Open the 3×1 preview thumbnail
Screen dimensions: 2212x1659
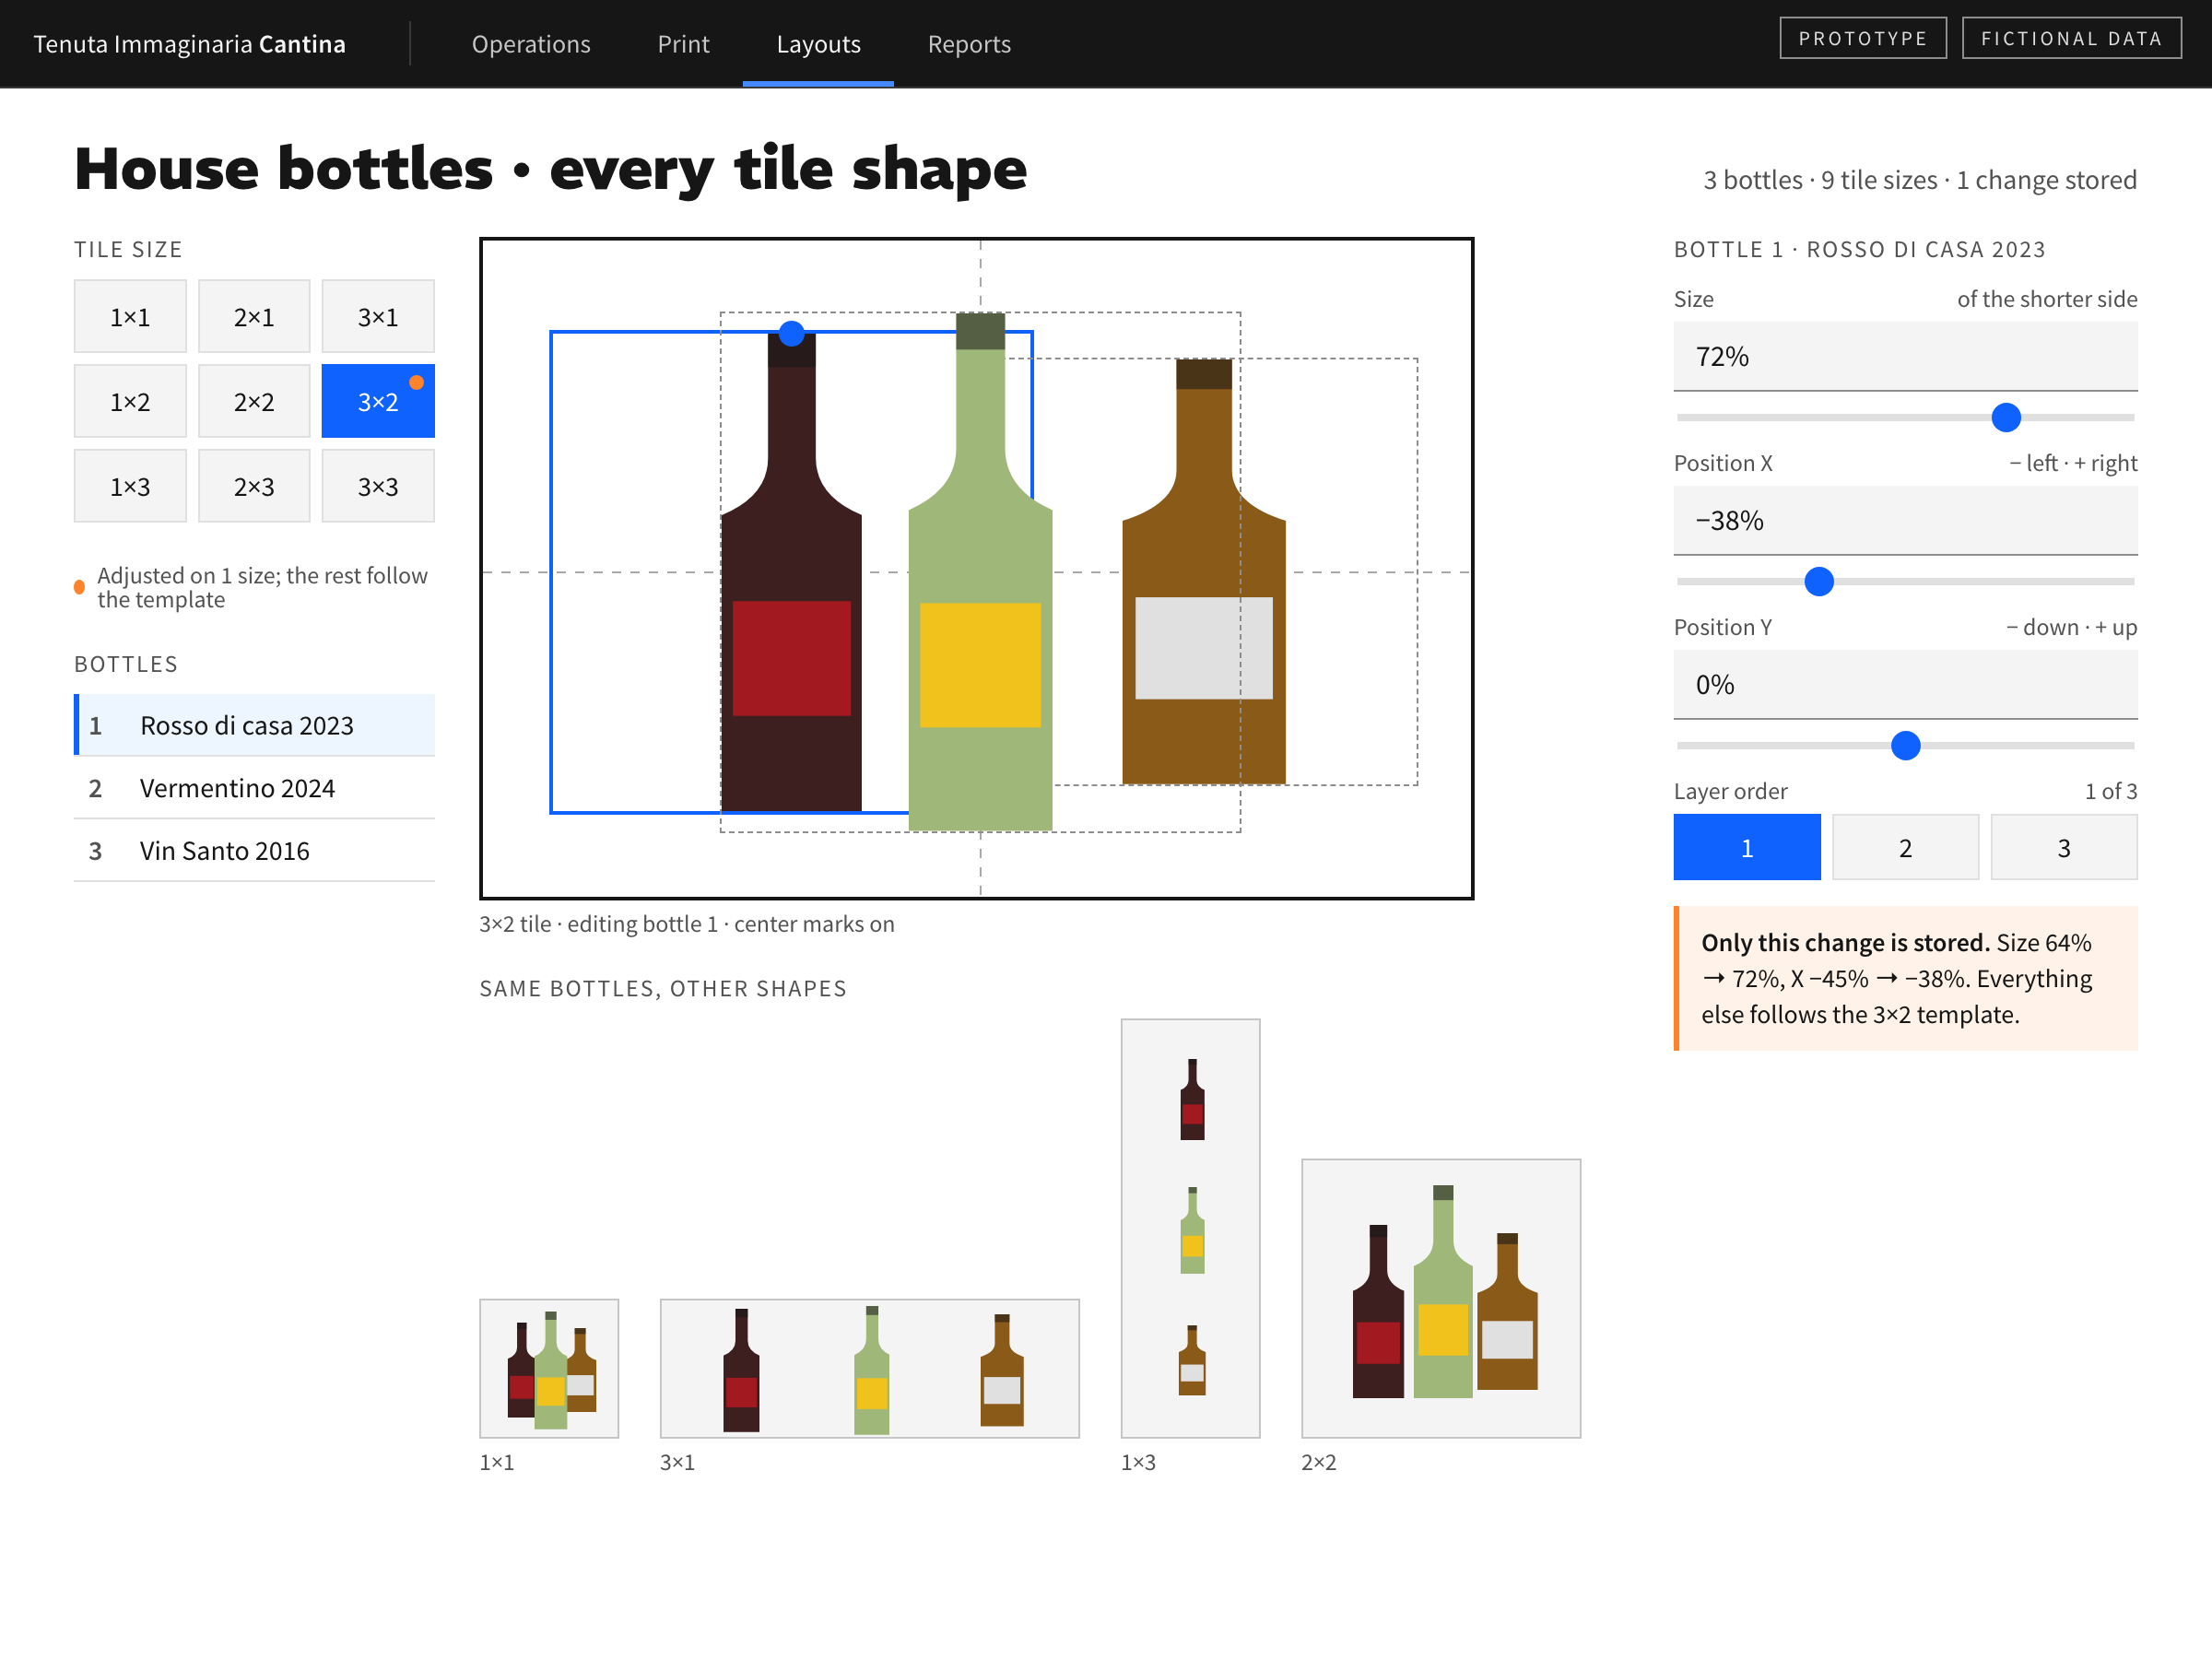point(870,1369)
